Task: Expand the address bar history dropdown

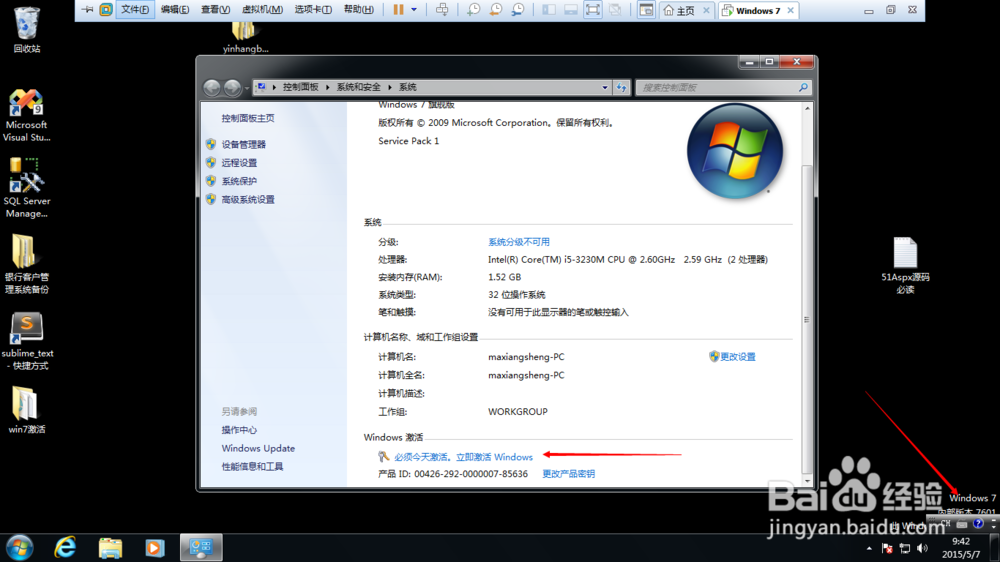Action: coord(605,87)
